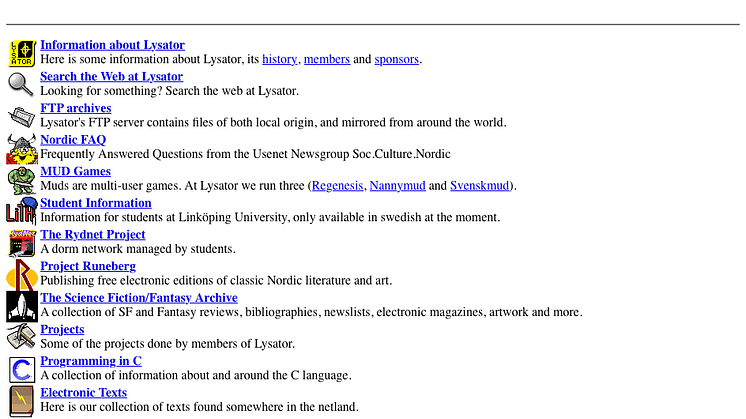This screenshot has height=419, width=746.
Task: Click the hammer icon beside Projects
Action: pyautogui.click(x=21, y=337)
